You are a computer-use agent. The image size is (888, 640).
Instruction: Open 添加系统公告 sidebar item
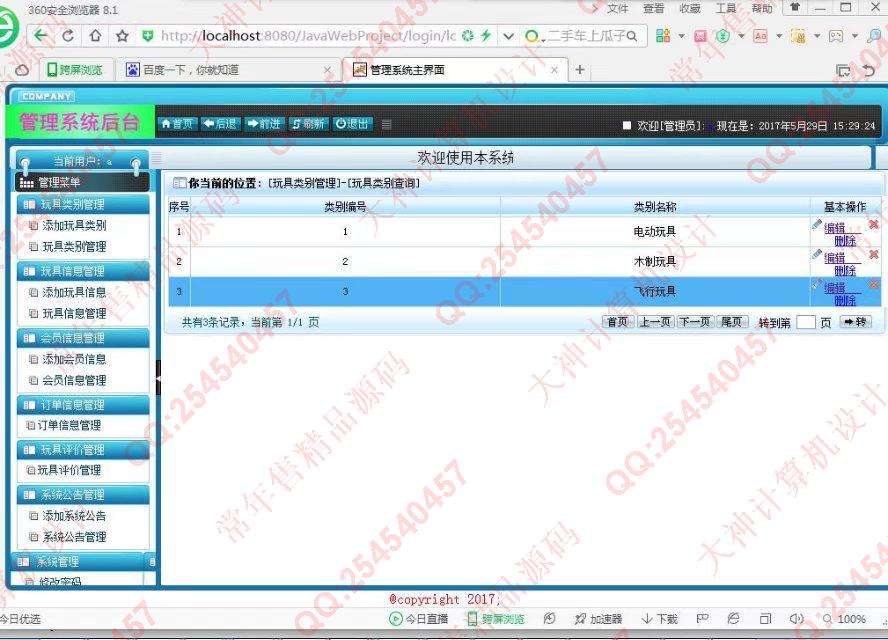74,516
